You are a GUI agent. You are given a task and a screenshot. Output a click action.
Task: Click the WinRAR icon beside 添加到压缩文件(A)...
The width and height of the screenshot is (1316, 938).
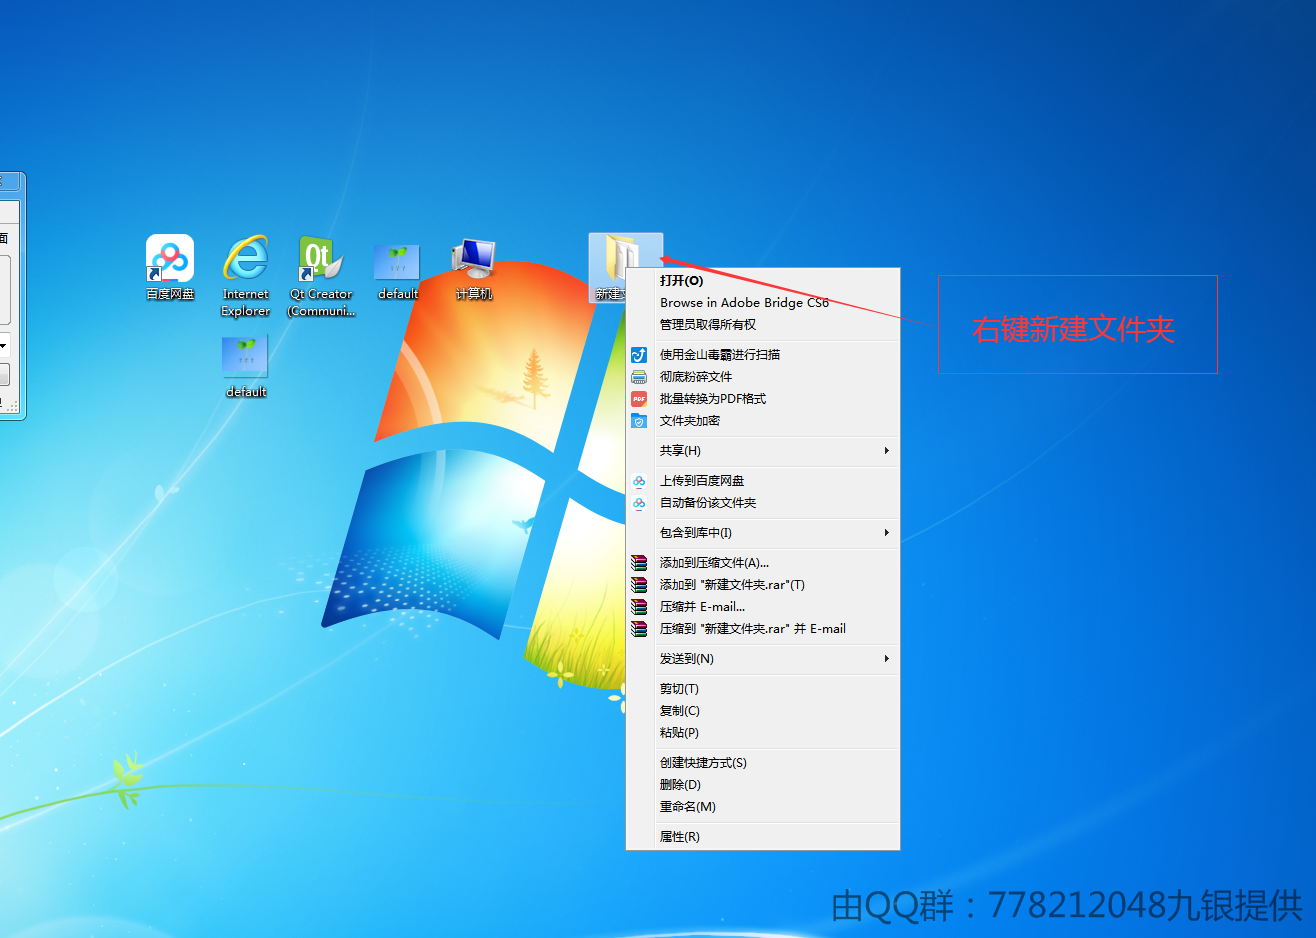point(639,563)
